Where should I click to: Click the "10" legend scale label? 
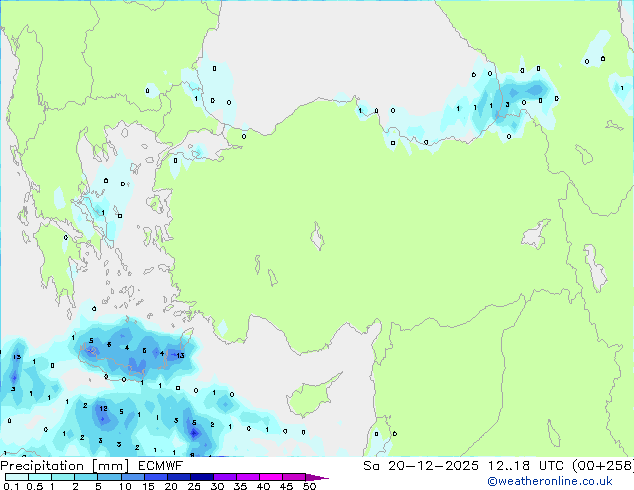tap(125, 486)
